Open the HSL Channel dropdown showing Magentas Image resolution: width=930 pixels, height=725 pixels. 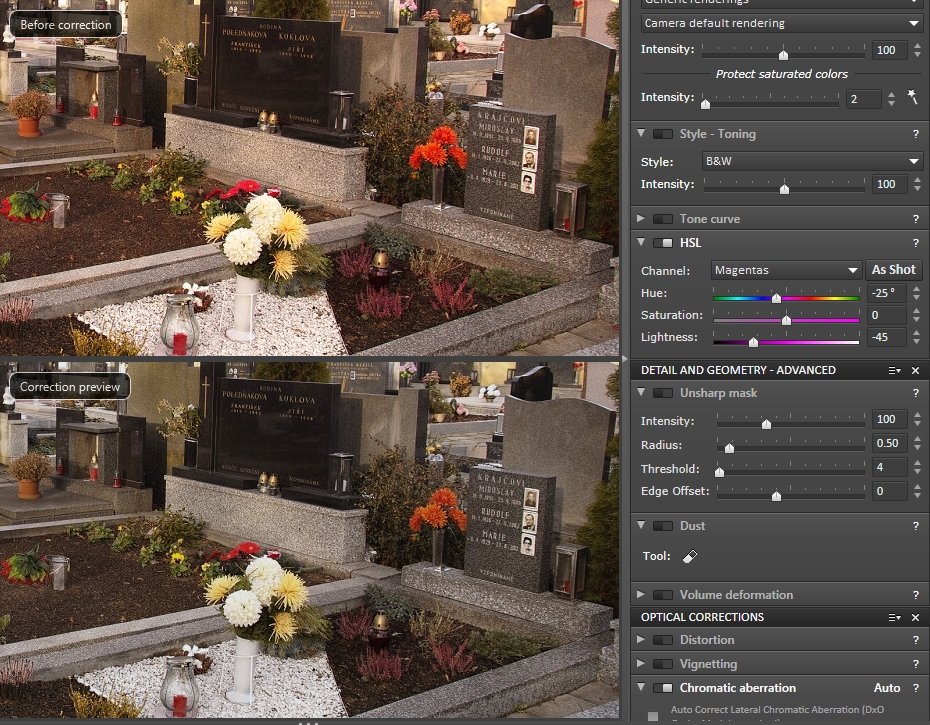click(x=786, y=270)
